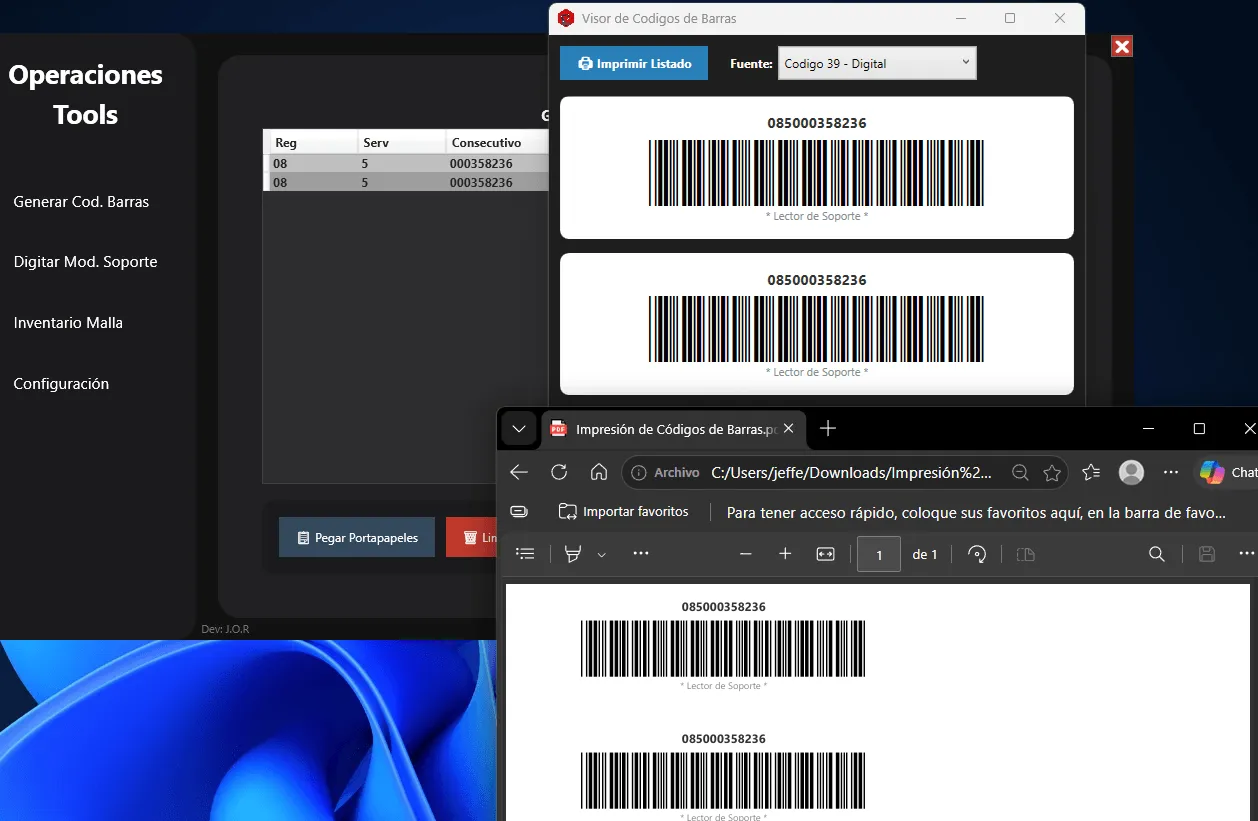This screenshot has height=821, width=1258.
Task: Open more PDF tools ellipsis near the highlighter
Action: [641, 553]
